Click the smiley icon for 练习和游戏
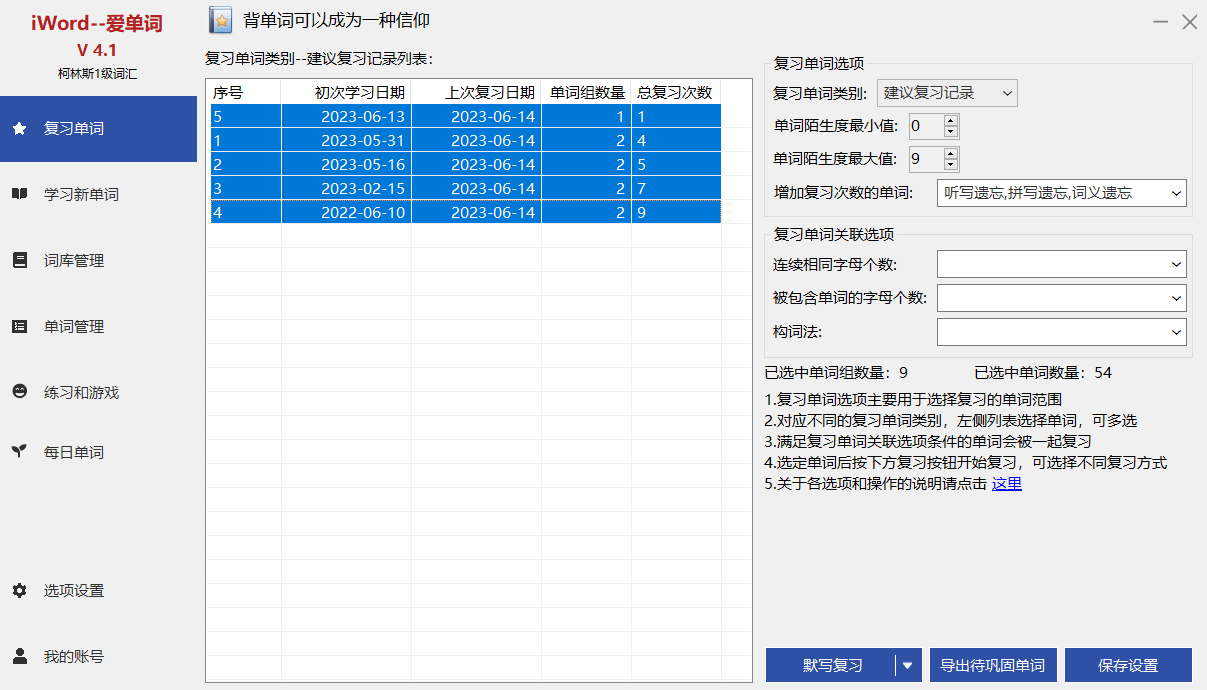 click(x=19, y=393)
